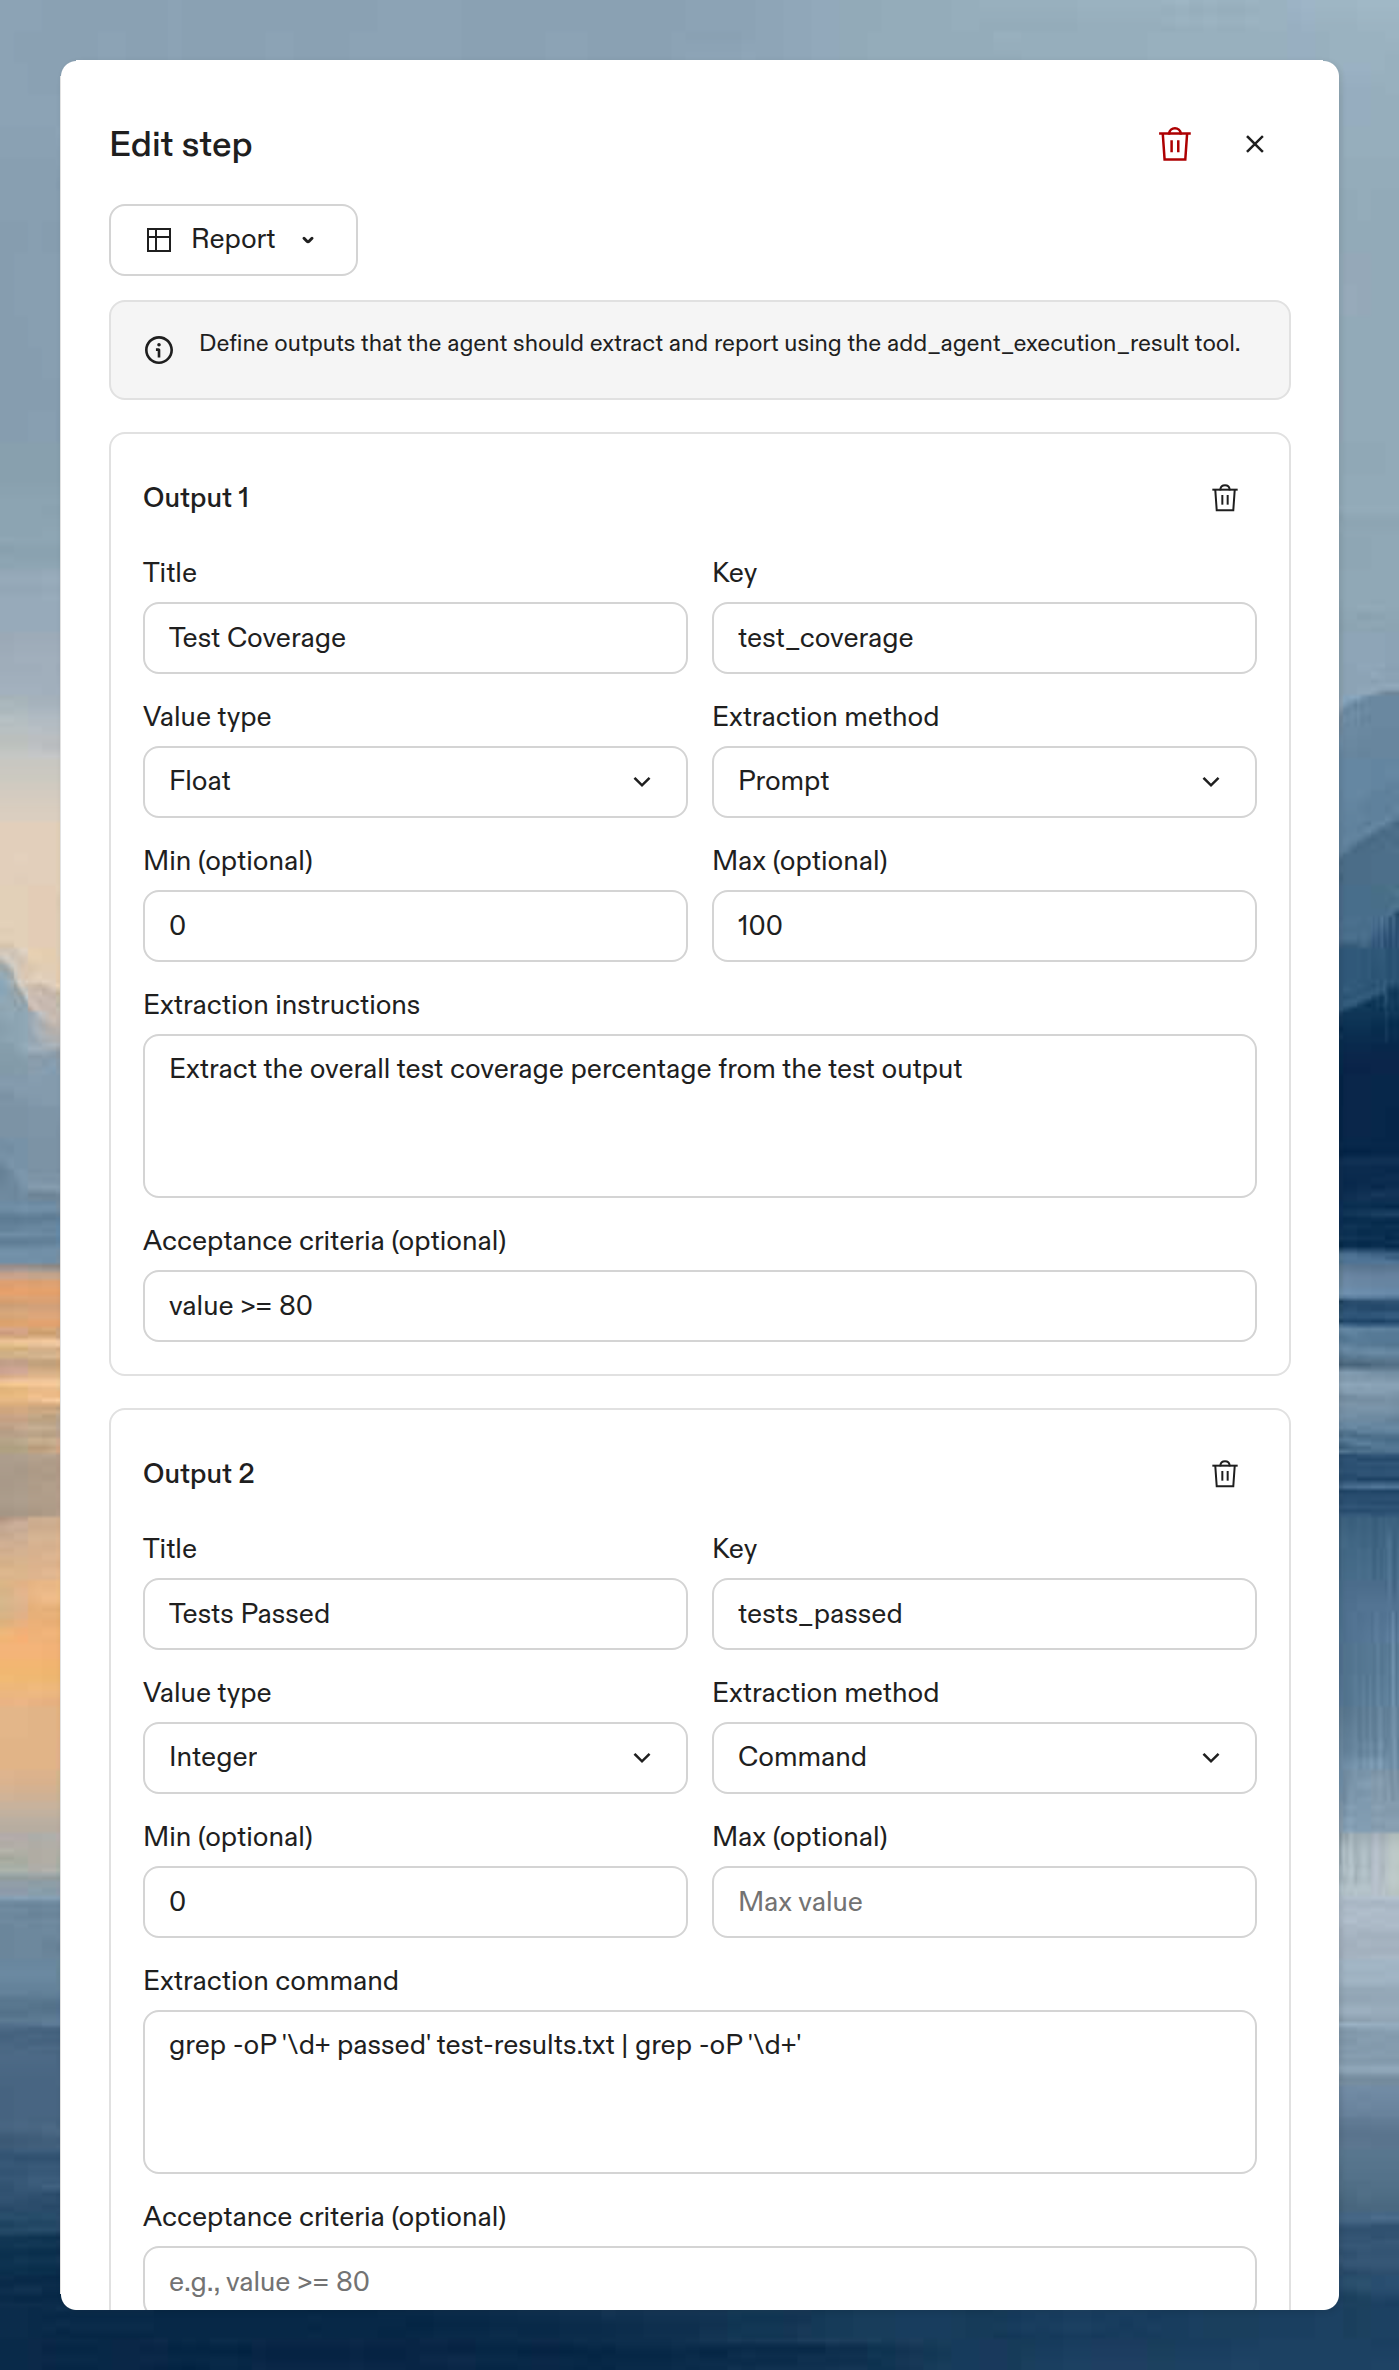Edit the tests_passed key field

(984, 1614)
